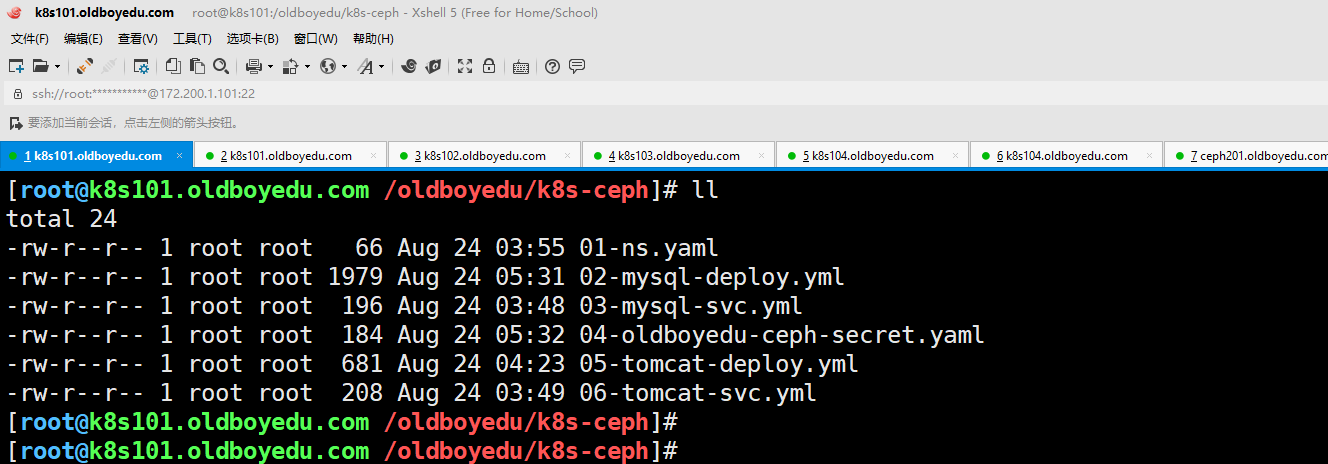1328x464 pixels.
Task: Expand the Print dropdown arrow
Action: [x=270, y=67]
